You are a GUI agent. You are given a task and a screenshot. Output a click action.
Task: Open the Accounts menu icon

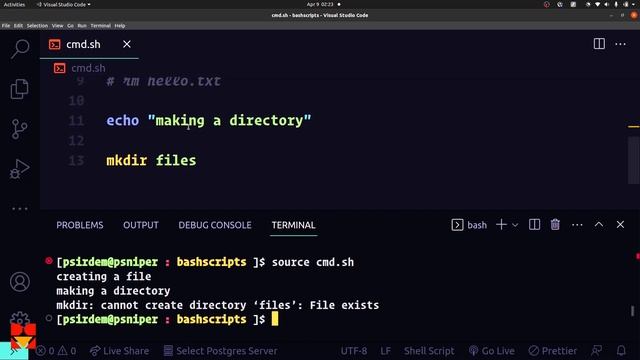[x=20, y=282]
